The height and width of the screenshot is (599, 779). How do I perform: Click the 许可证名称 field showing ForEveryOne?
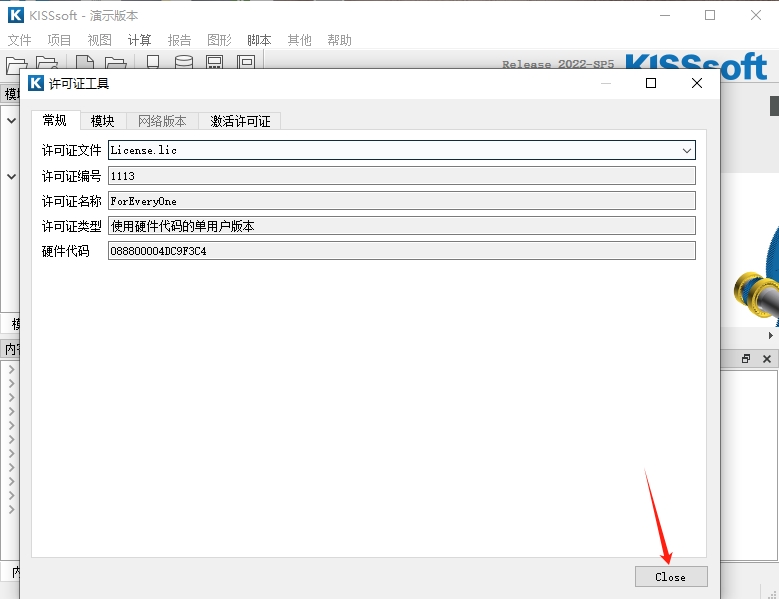[x=401, y=201]
